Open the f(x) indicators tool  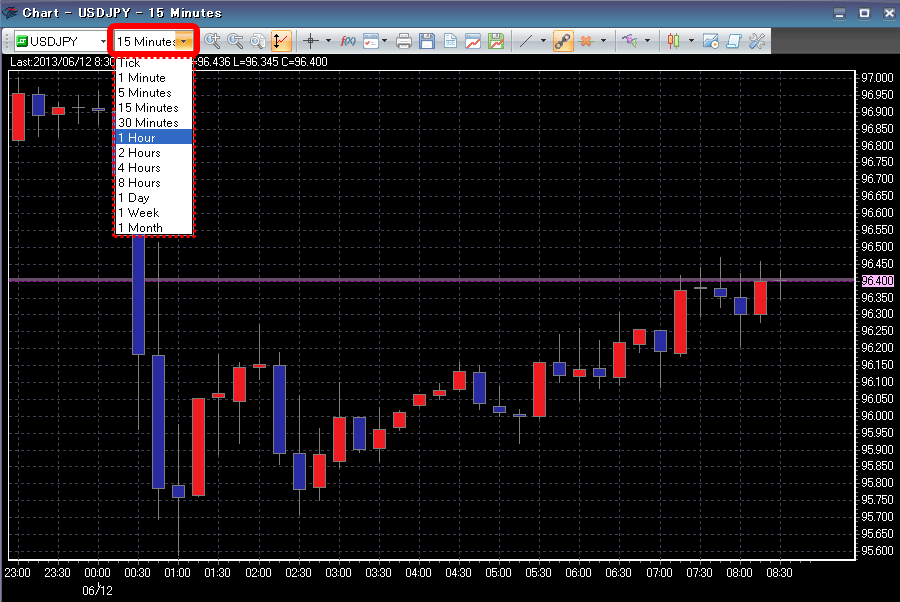pyautogui.click(x=348, y=41)
